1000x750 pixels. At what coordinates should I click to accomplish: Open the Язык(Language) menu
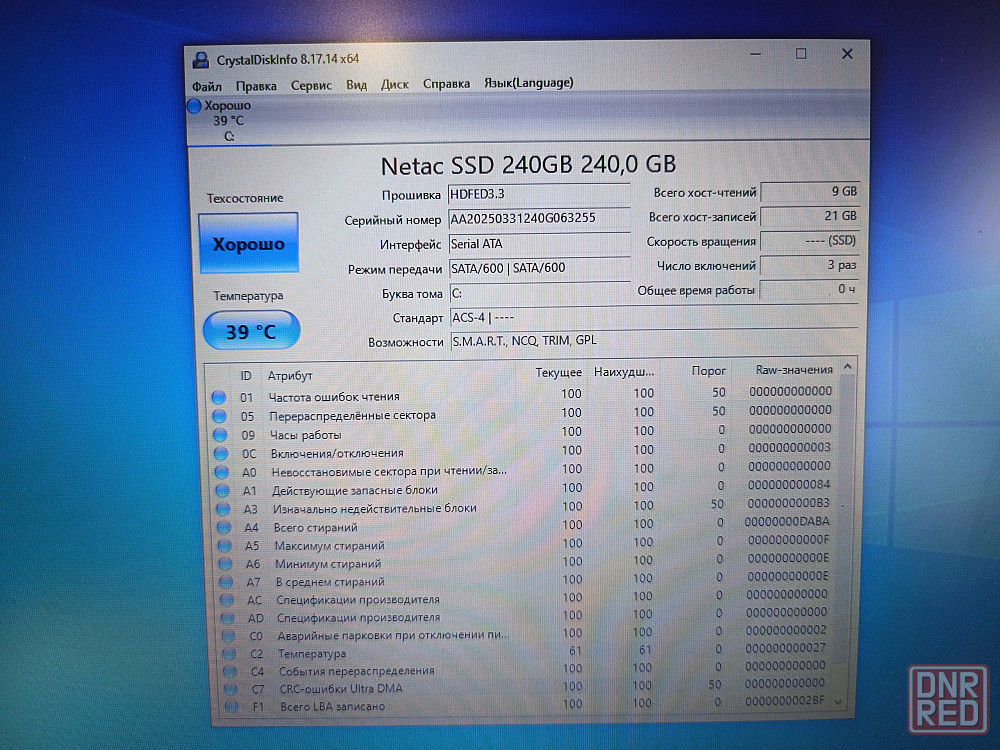pyautogui.click(x=528, y=83)
